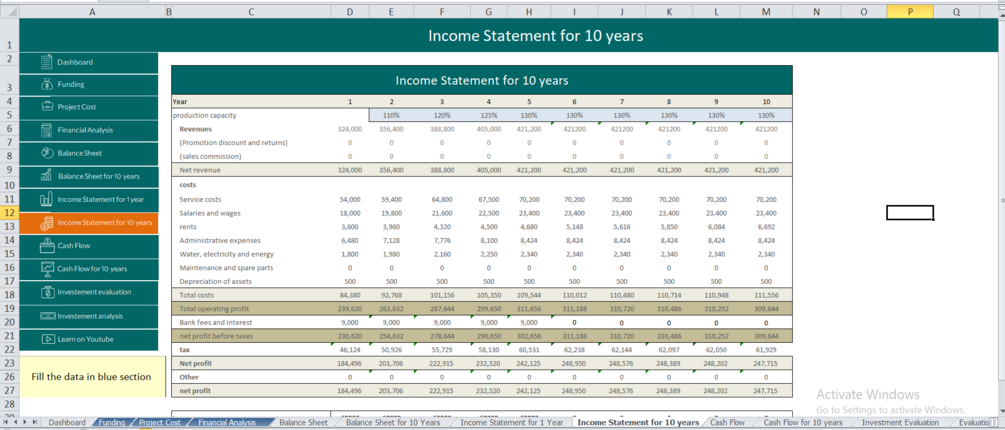Click the Balance Sheet for 10 years icon

(x=46, y=176)
